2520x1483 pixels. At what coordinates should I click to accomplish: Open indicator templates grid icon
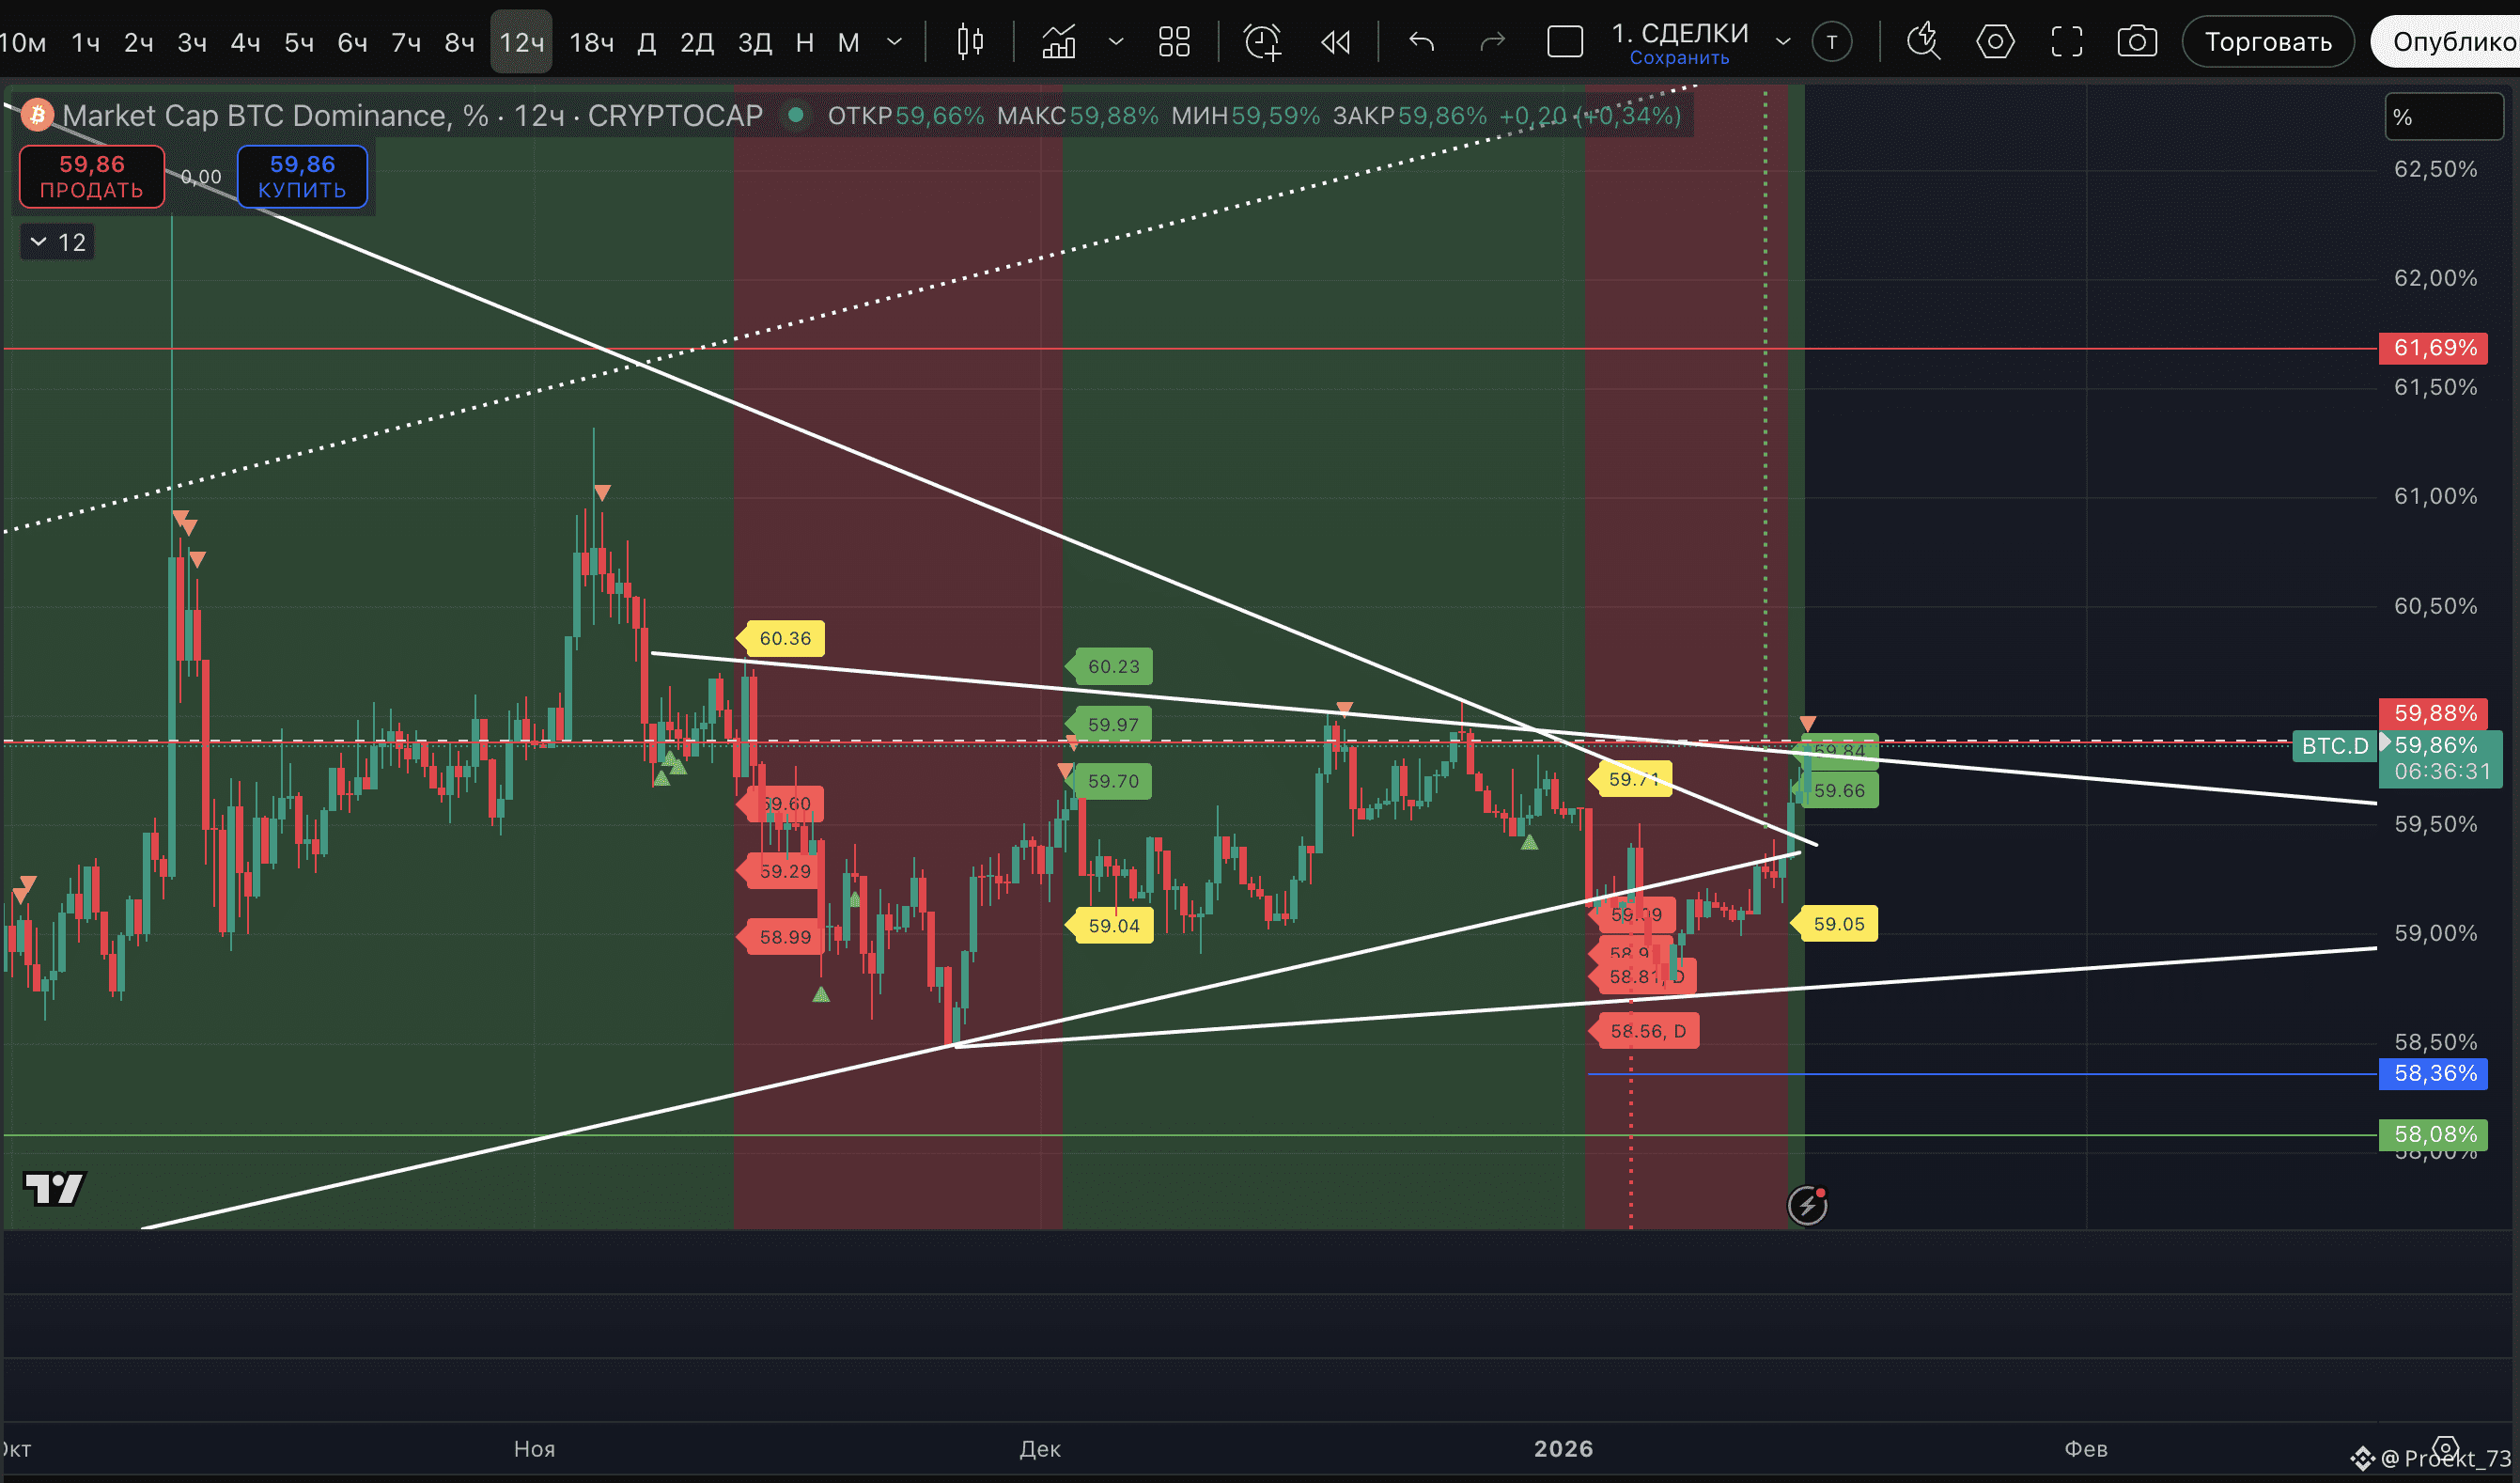coord(1173,42)
